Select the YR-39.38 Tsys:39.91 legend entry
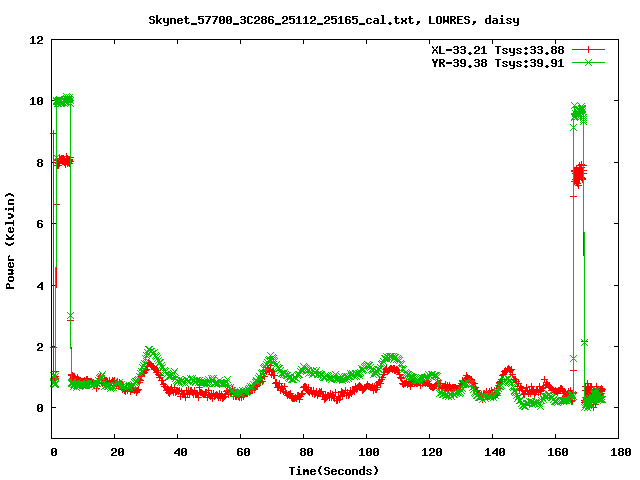This screenshot has width=640, height=480. (x=498, y=63)
